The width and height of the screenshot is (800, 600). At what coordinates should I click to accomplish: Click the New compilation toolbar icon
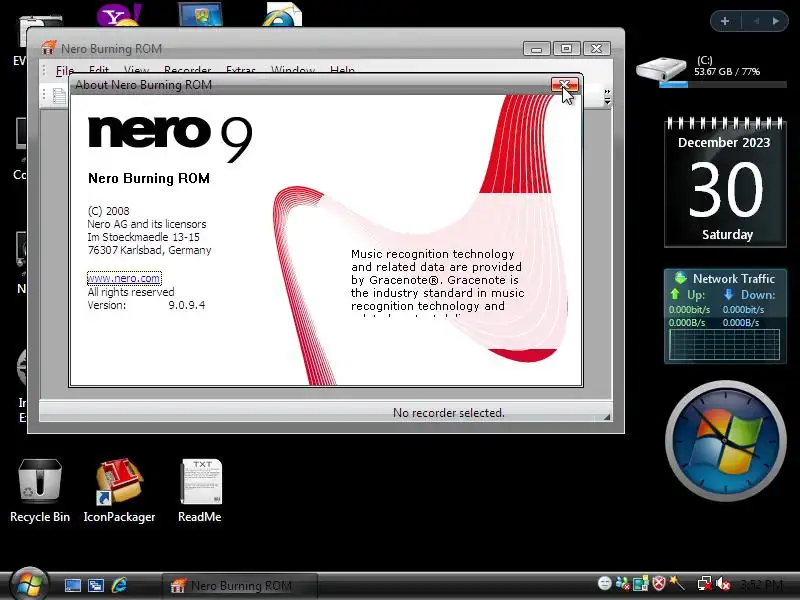tap(59, 96)
